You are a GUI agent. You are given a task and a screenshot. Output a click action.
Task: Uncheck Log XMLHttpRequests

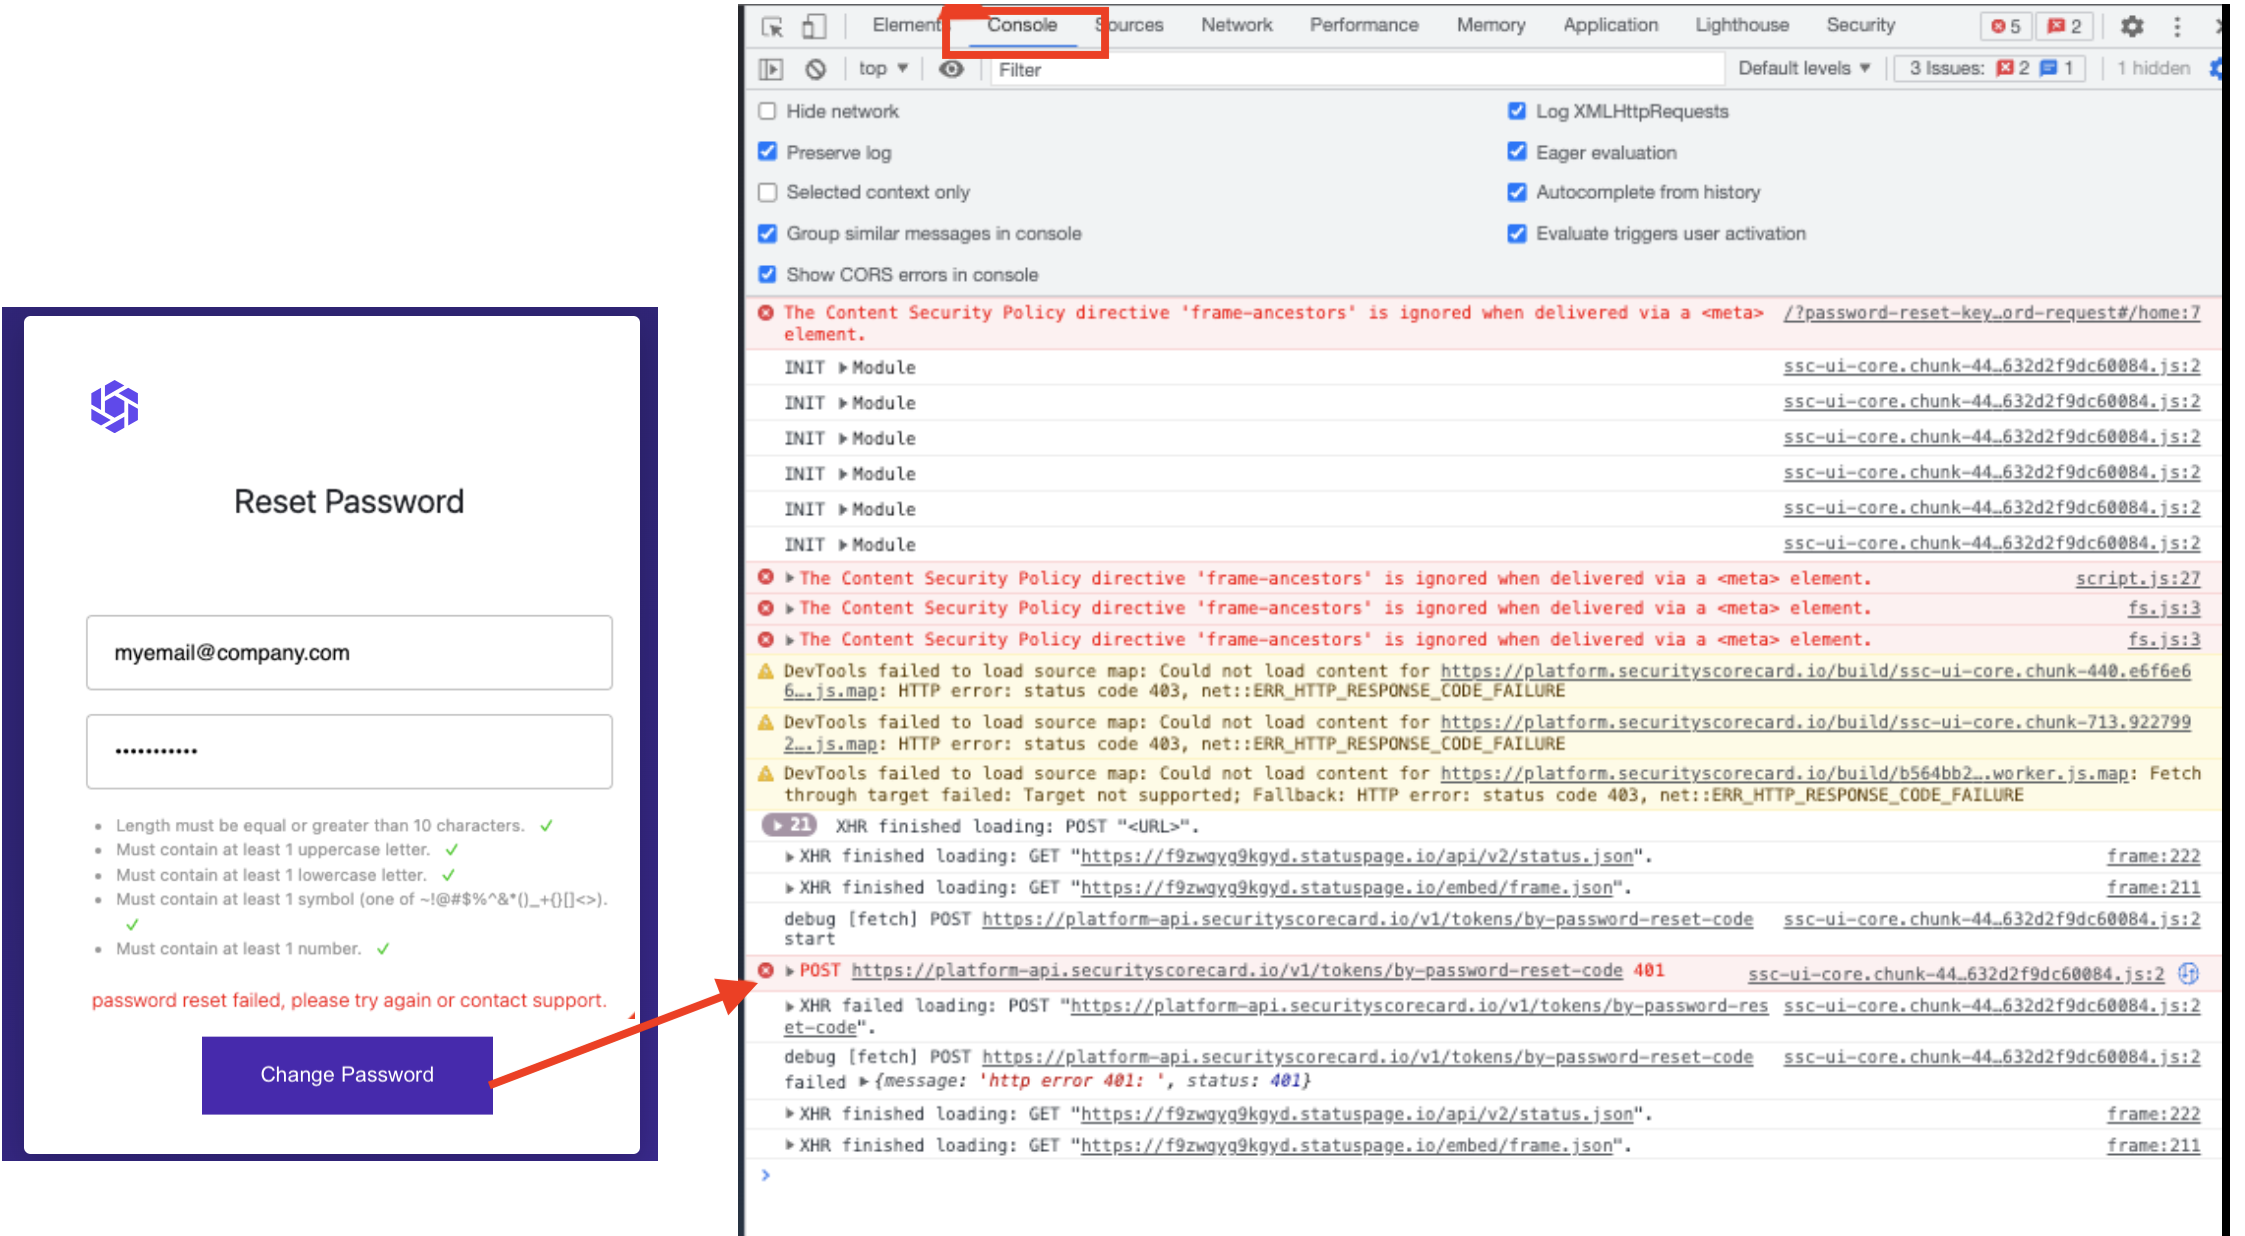[x=1517, y=111]
